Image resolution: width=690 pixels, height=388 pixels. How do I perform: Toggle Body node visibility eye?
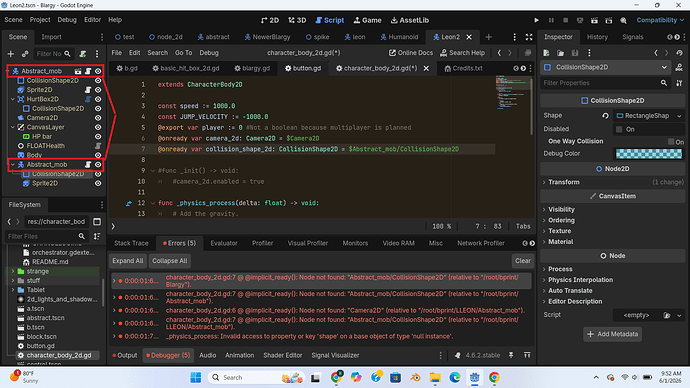98,155
